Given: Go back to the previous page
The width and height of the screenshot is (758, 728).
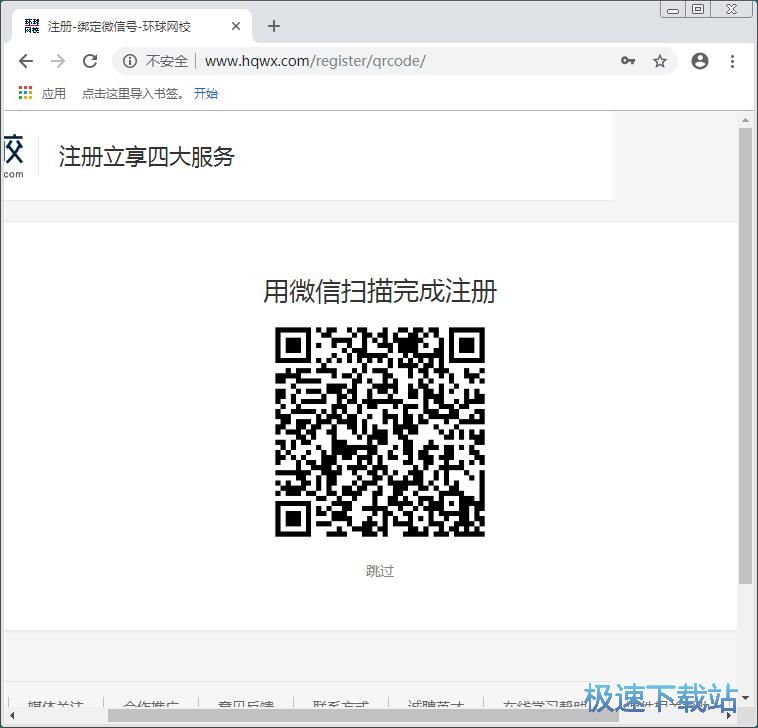Looking at the screenshot, I should point(26,61).
